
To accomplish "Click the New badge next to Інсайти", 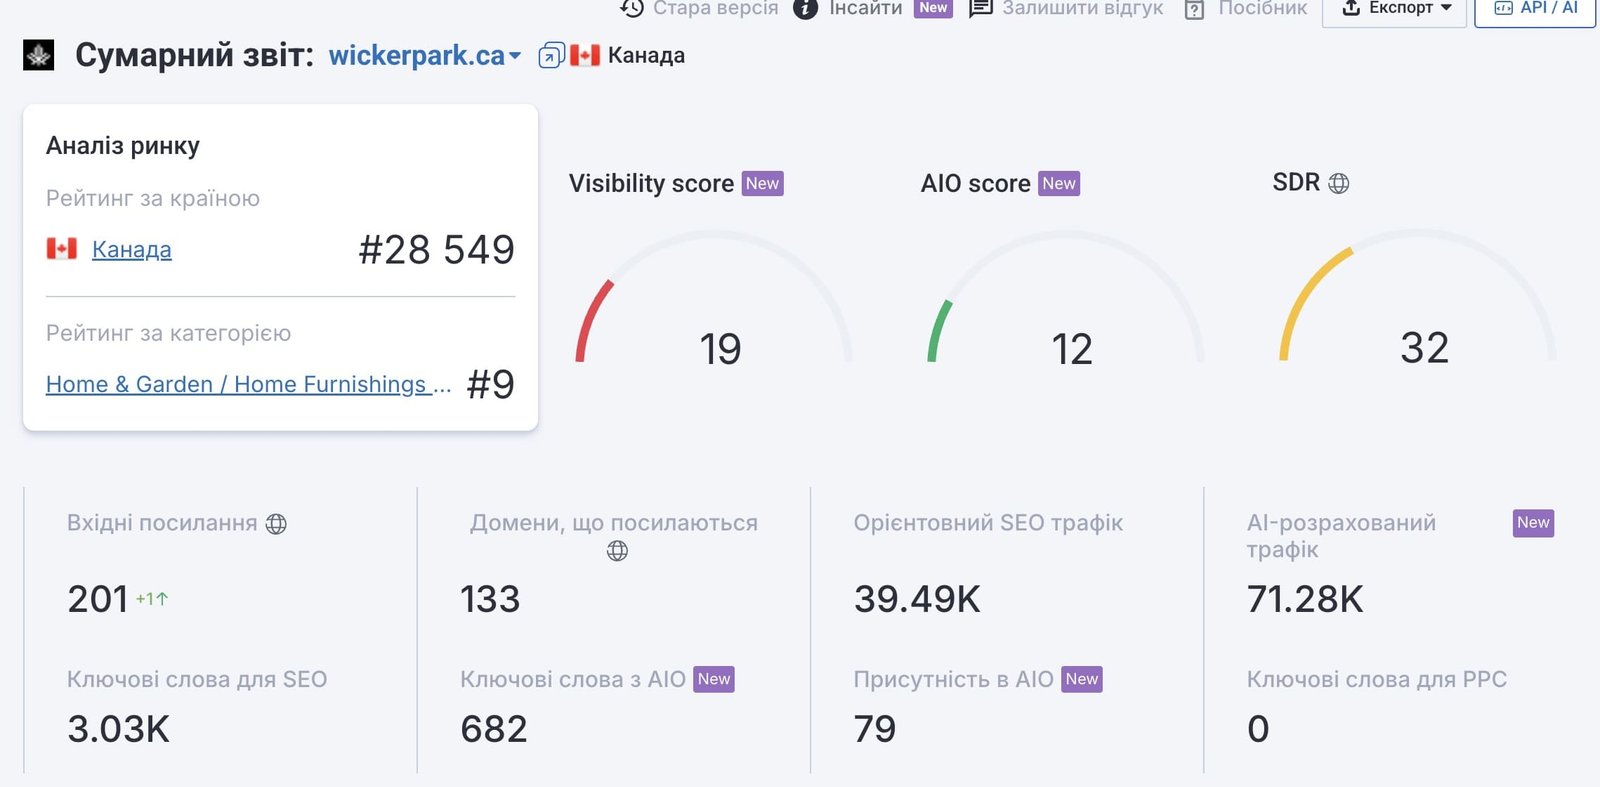I will point(933,8).
